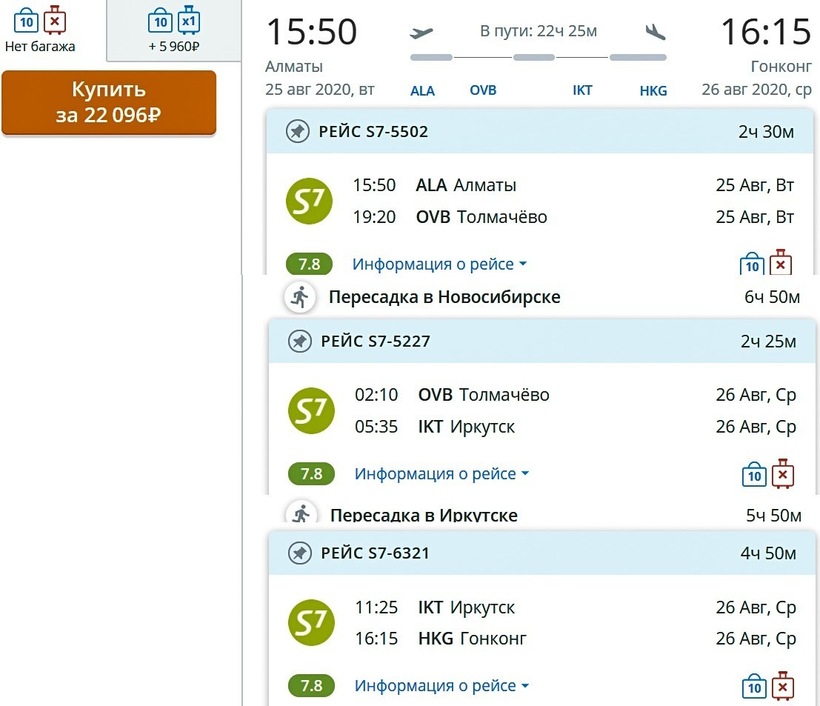The image size is (820, 706).
Task: Expand 'Информация о рейсе' for flight S7-5502
Action: (440, 265)
